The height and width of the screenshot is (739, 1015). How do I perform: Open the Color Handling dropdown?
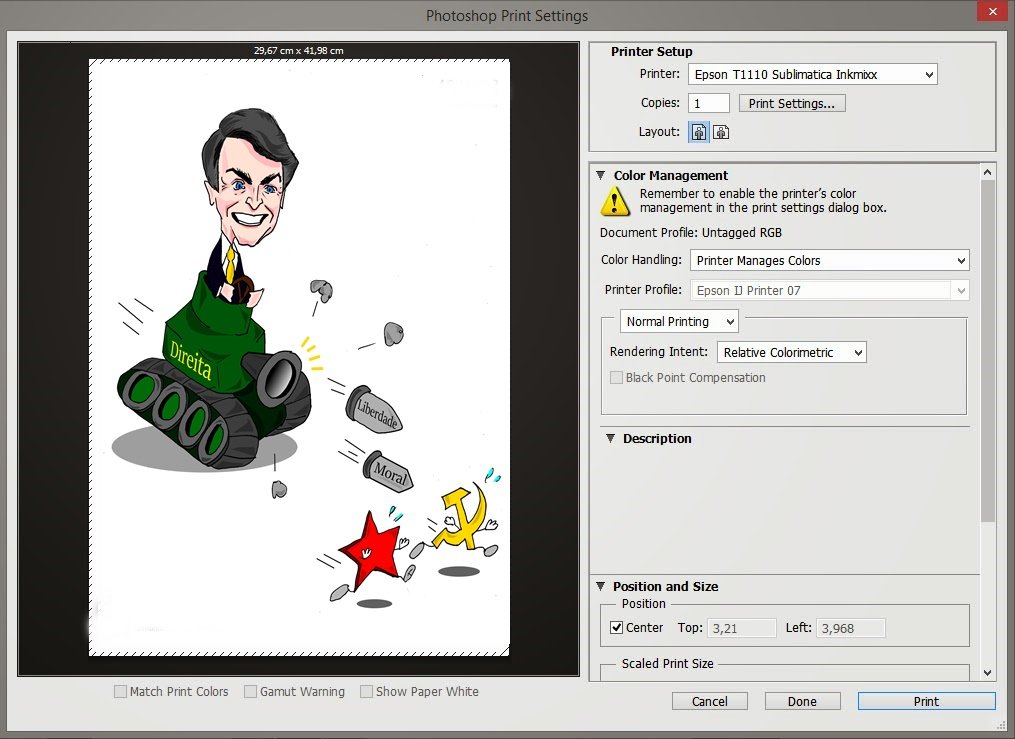coord(829,260)
